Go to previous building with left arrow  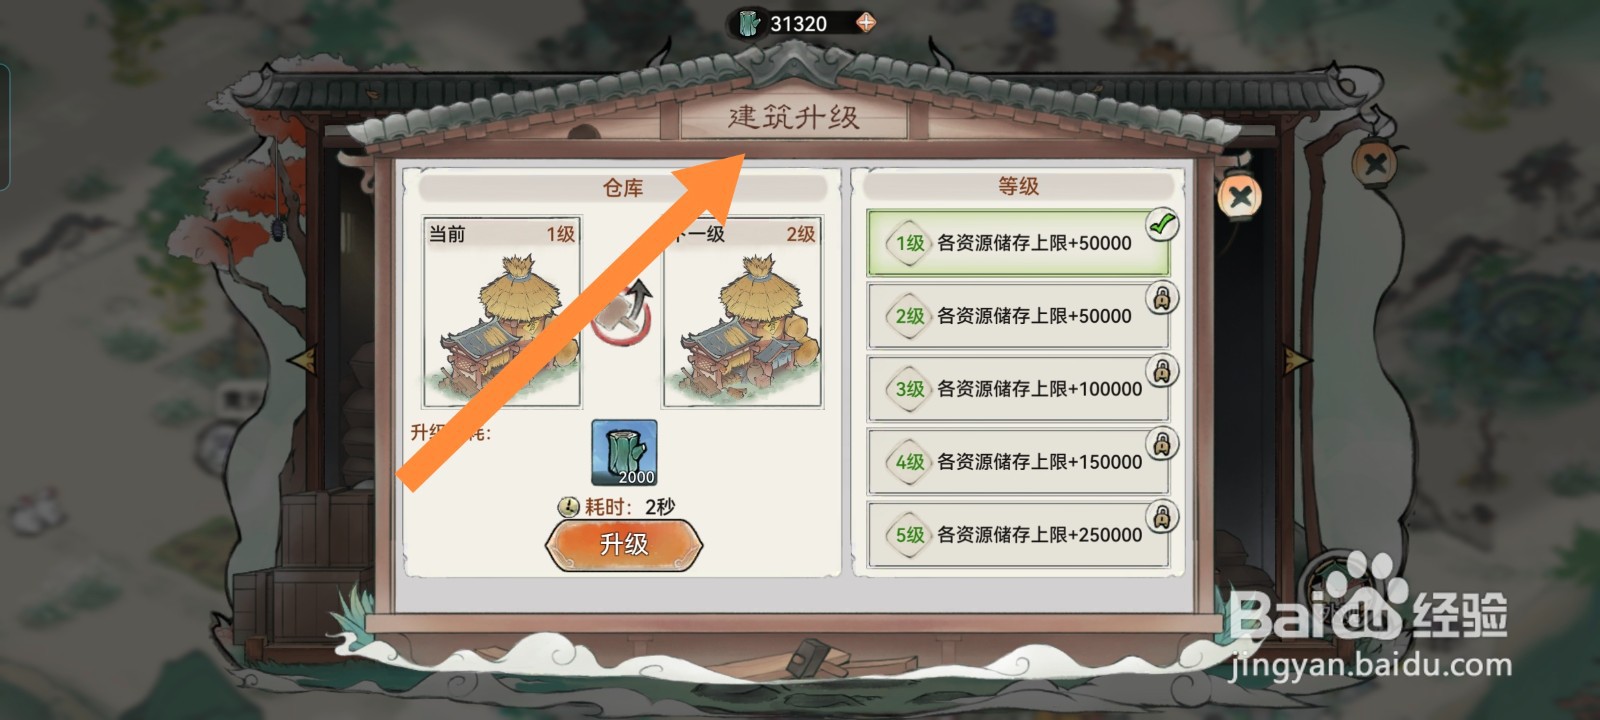(x=302, y=359)
